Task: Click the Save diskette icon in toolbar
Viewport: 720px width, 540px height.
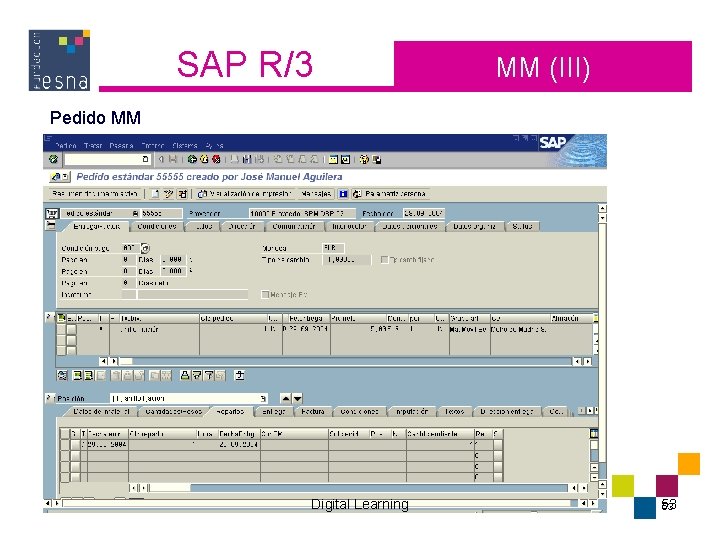Action: tap(173, 159)
